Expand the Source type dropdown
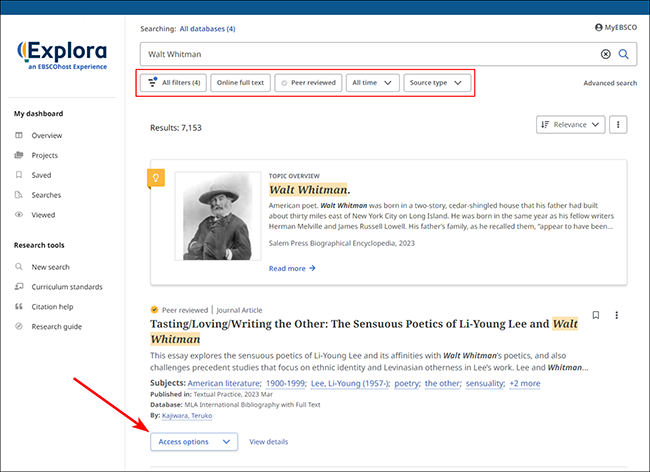Screen dimensions: 650x472 [x=437, y=82]
